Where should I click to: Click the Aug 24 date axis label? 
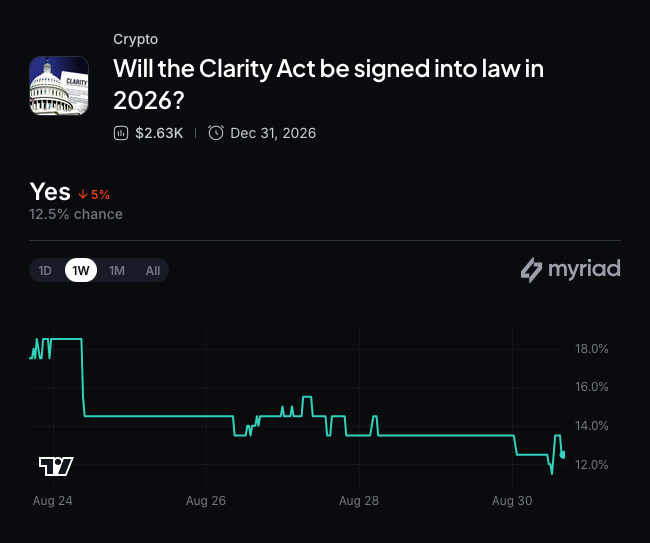53,501
